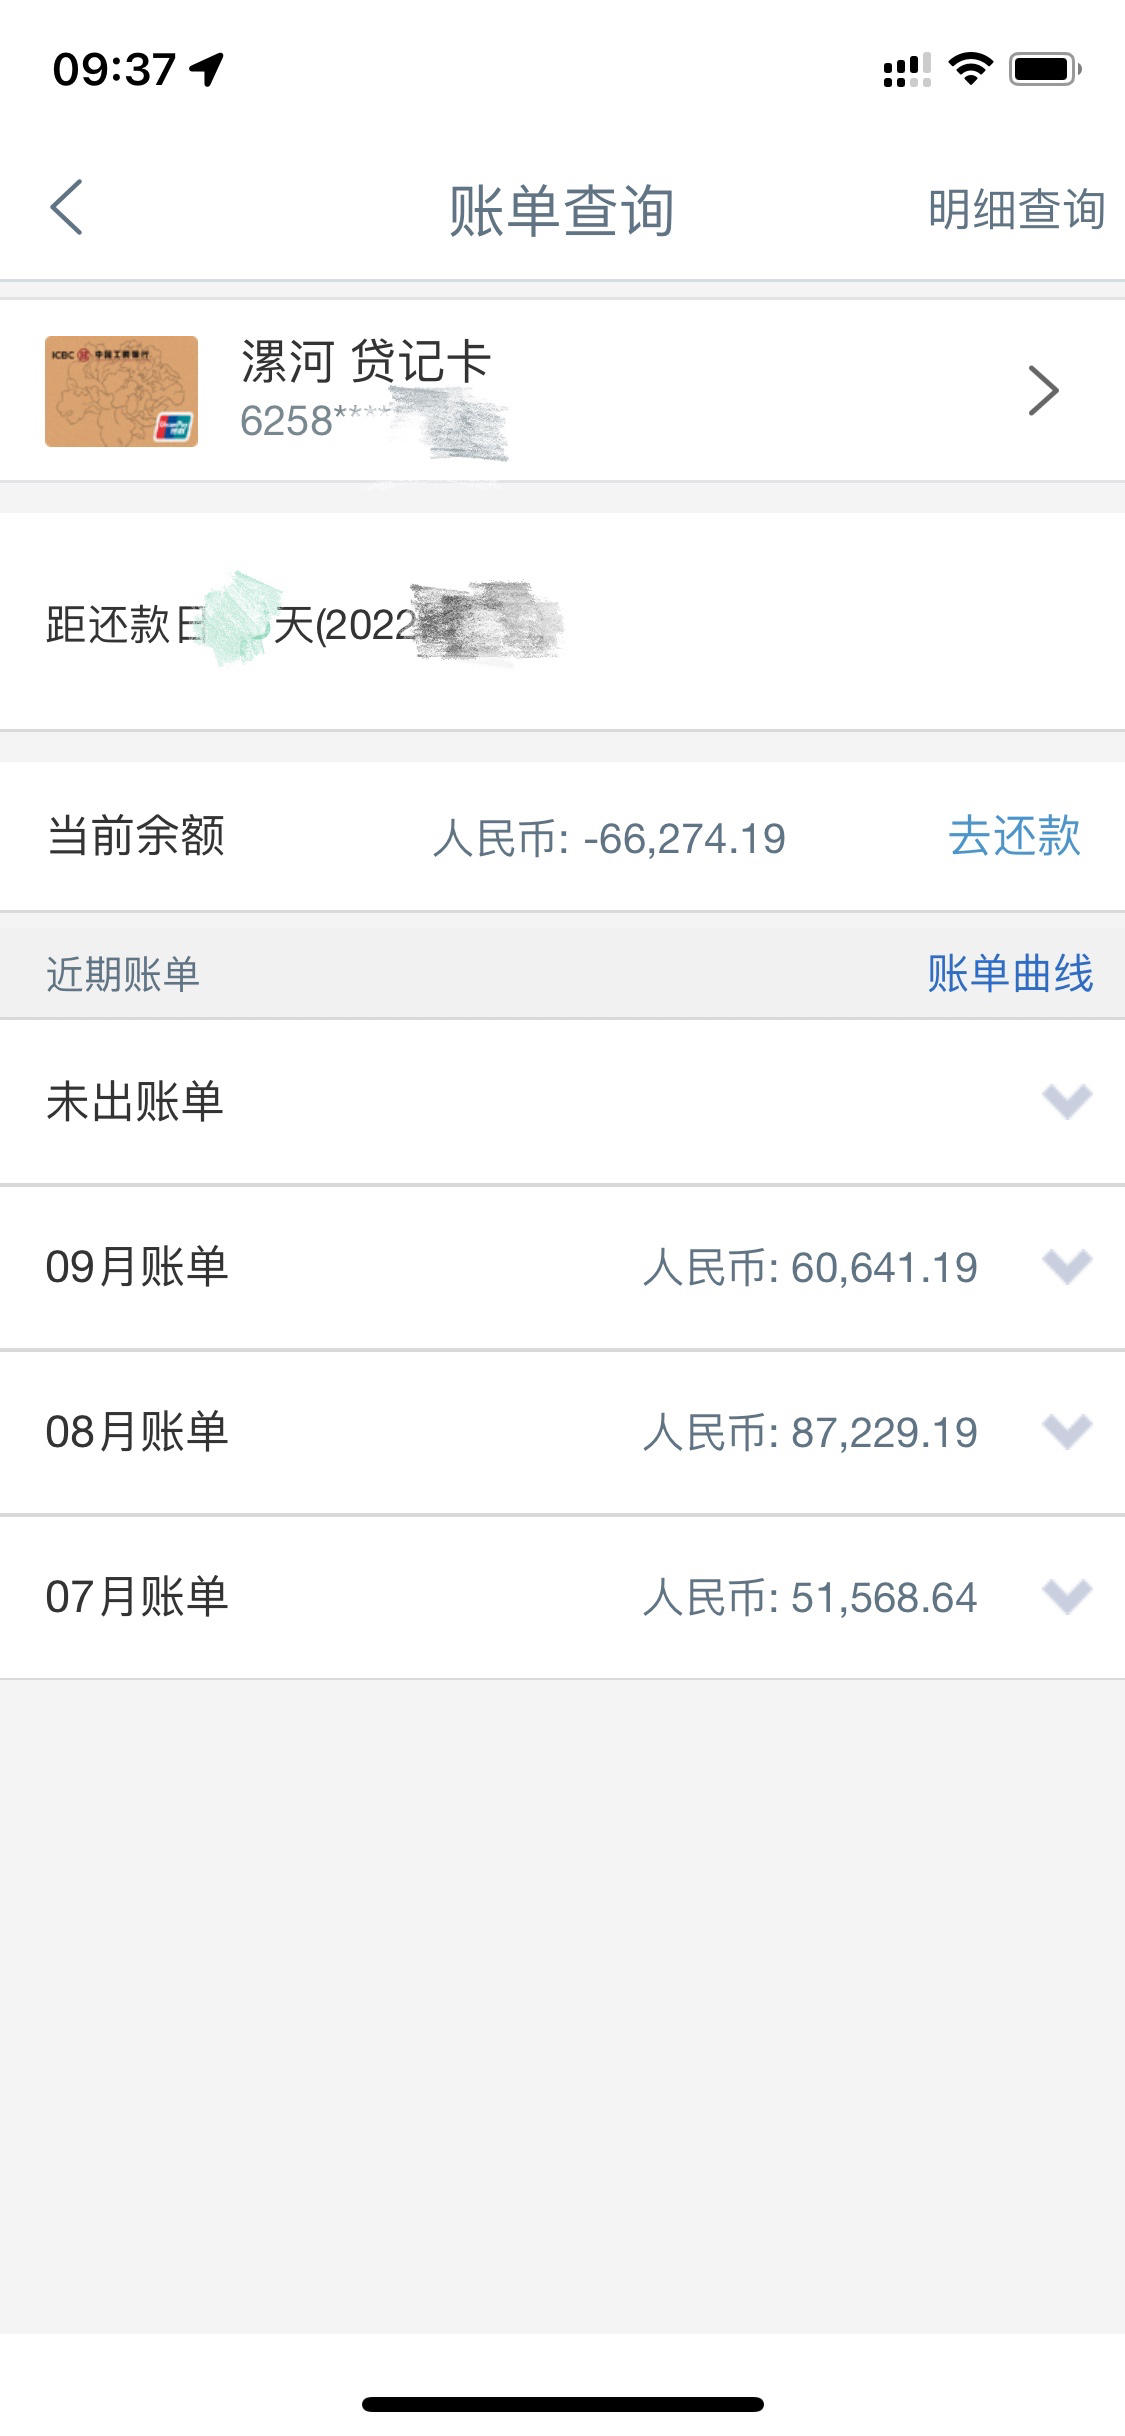The height and width of the screenshot is (2436, 1125).
Task: Tap the 未出账单 row label
Action: (x=135, y=1102)
